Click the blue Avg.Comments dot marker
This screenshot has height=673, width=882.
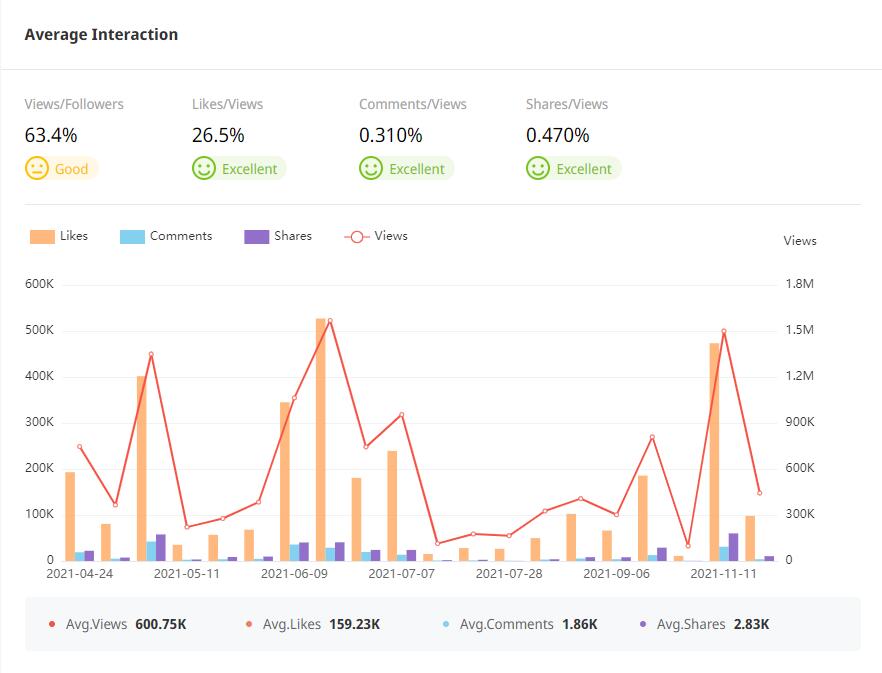pyautogui.click(x=446, y=624)
